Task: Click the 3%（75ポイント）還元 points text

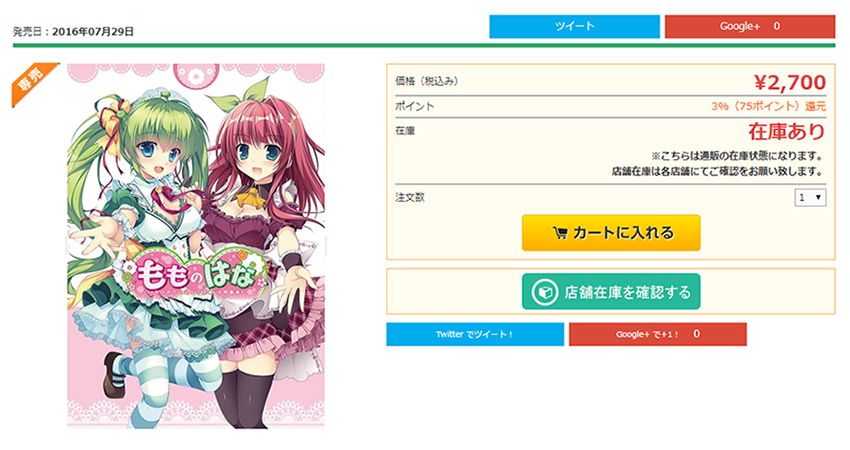Action: coord(769,106)
